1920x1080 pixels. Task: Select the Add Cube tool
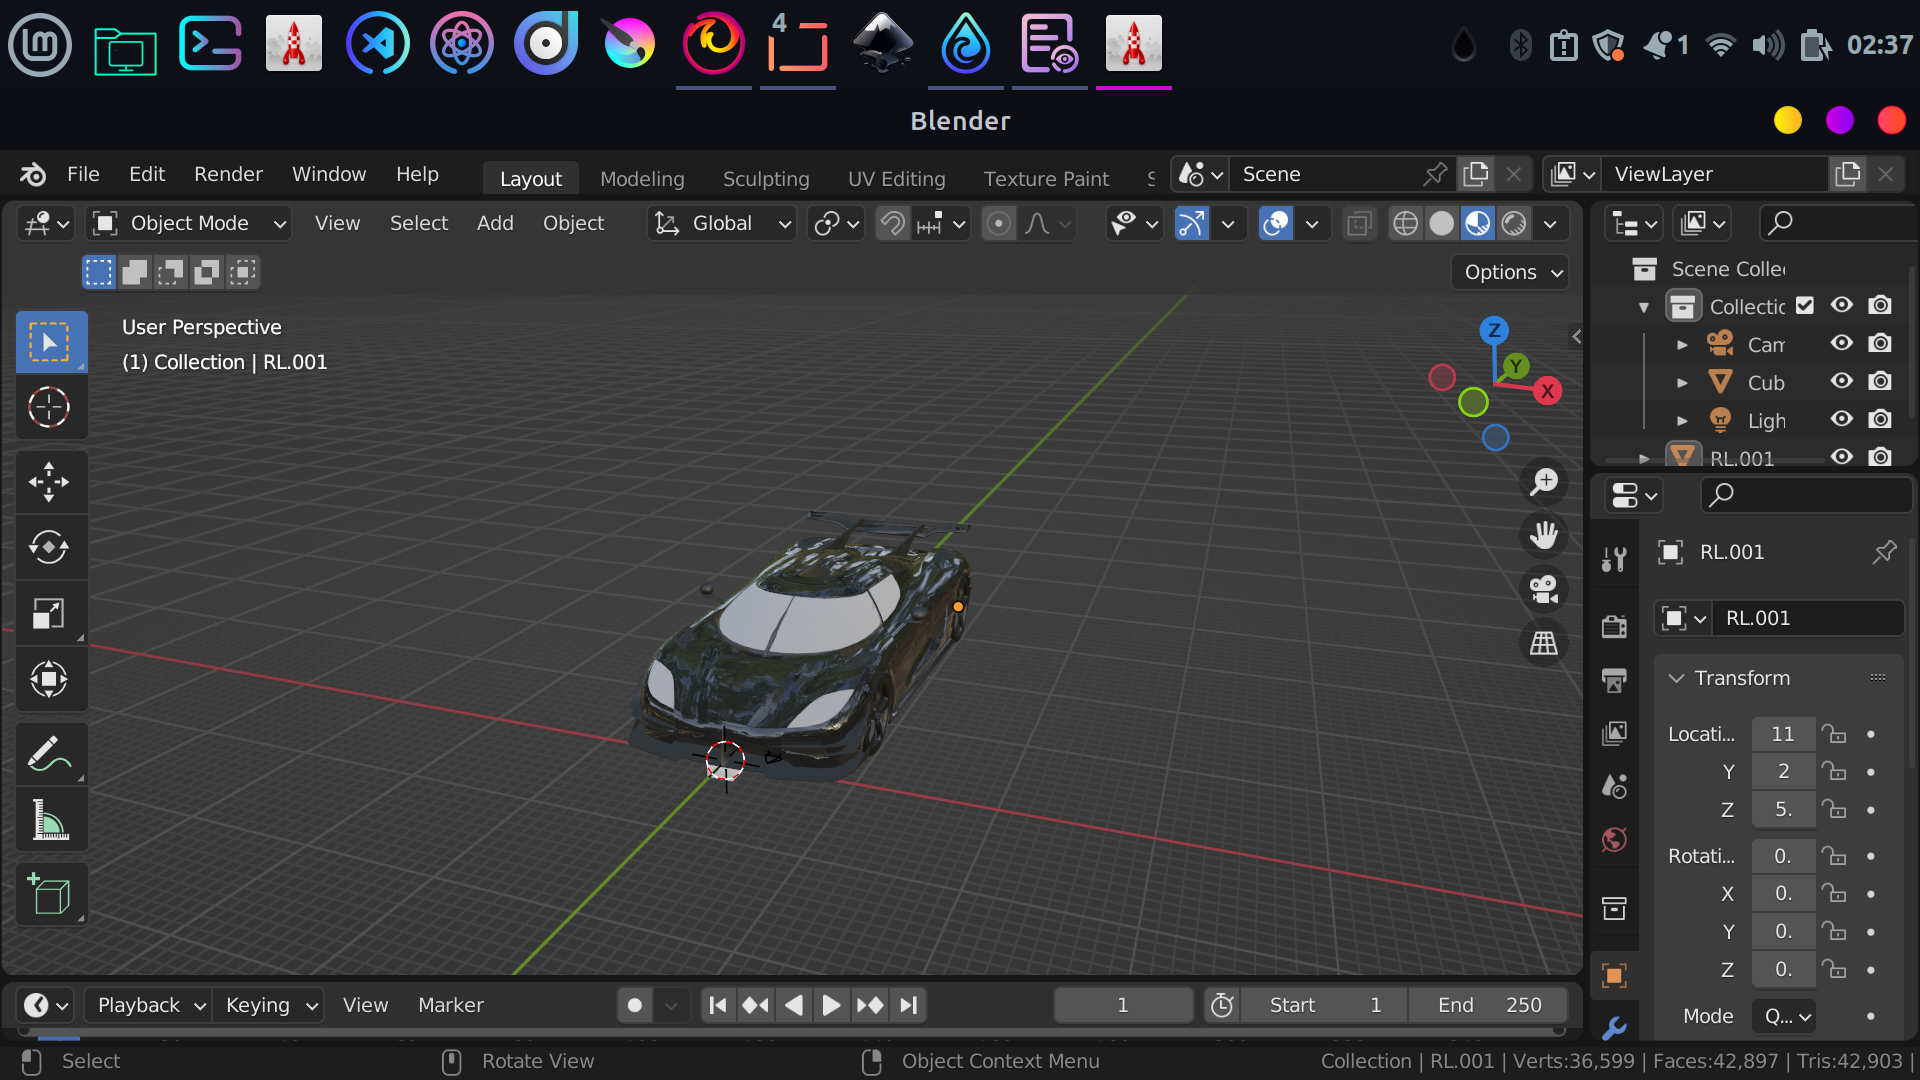(x=50, y=894)
